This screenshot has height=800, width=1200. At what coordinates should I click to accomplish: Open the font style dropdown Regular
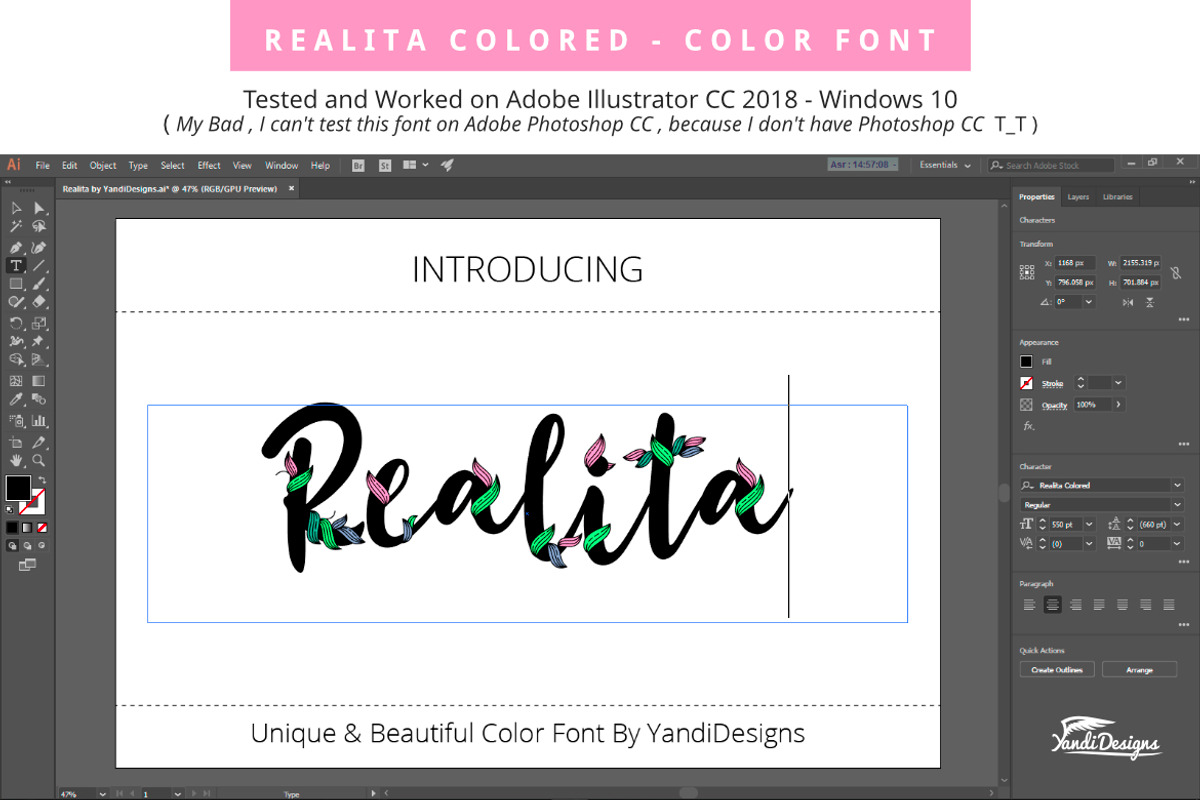click(1177, 505)
